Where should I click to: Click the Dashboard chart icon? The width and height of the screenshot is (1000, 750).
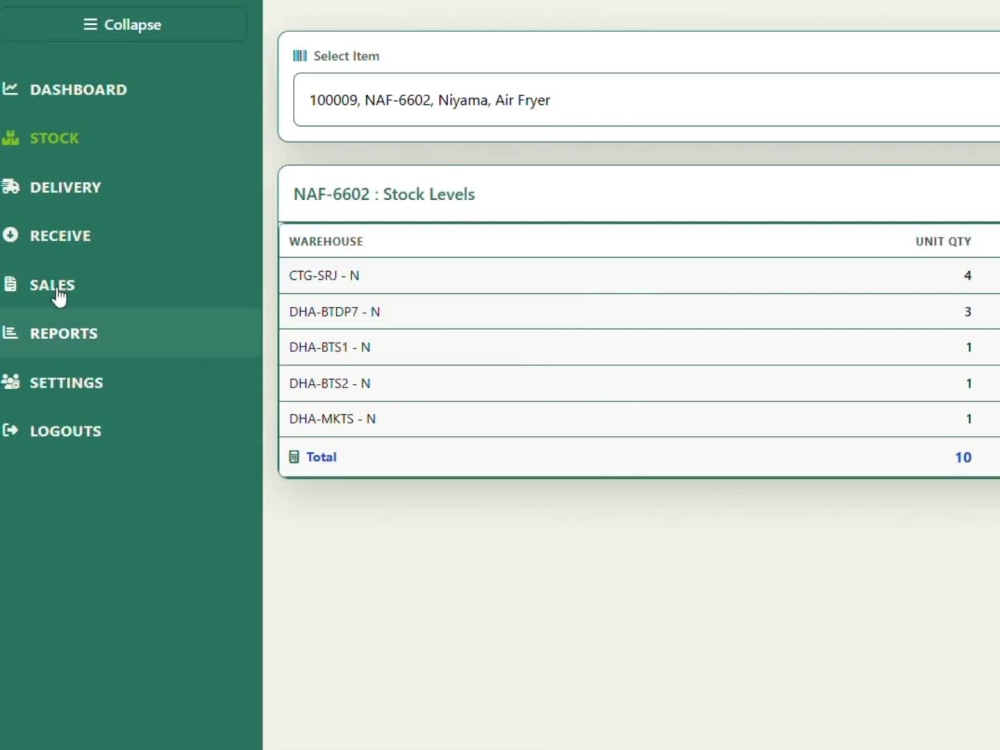(10, 89)
